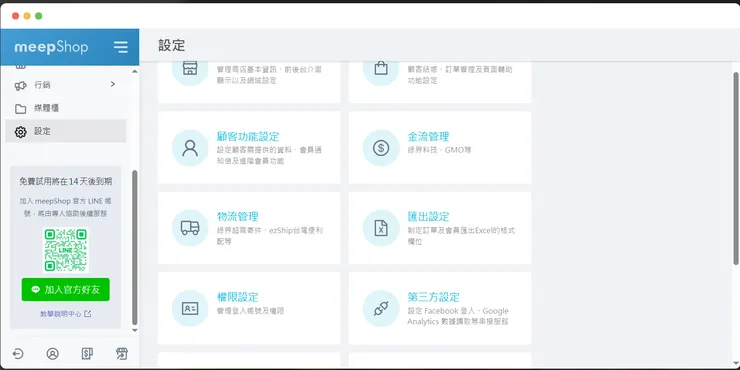Open the 物流管理 title link
The width and height of the screenshot is (740, 370).
[x=237, y=217]
